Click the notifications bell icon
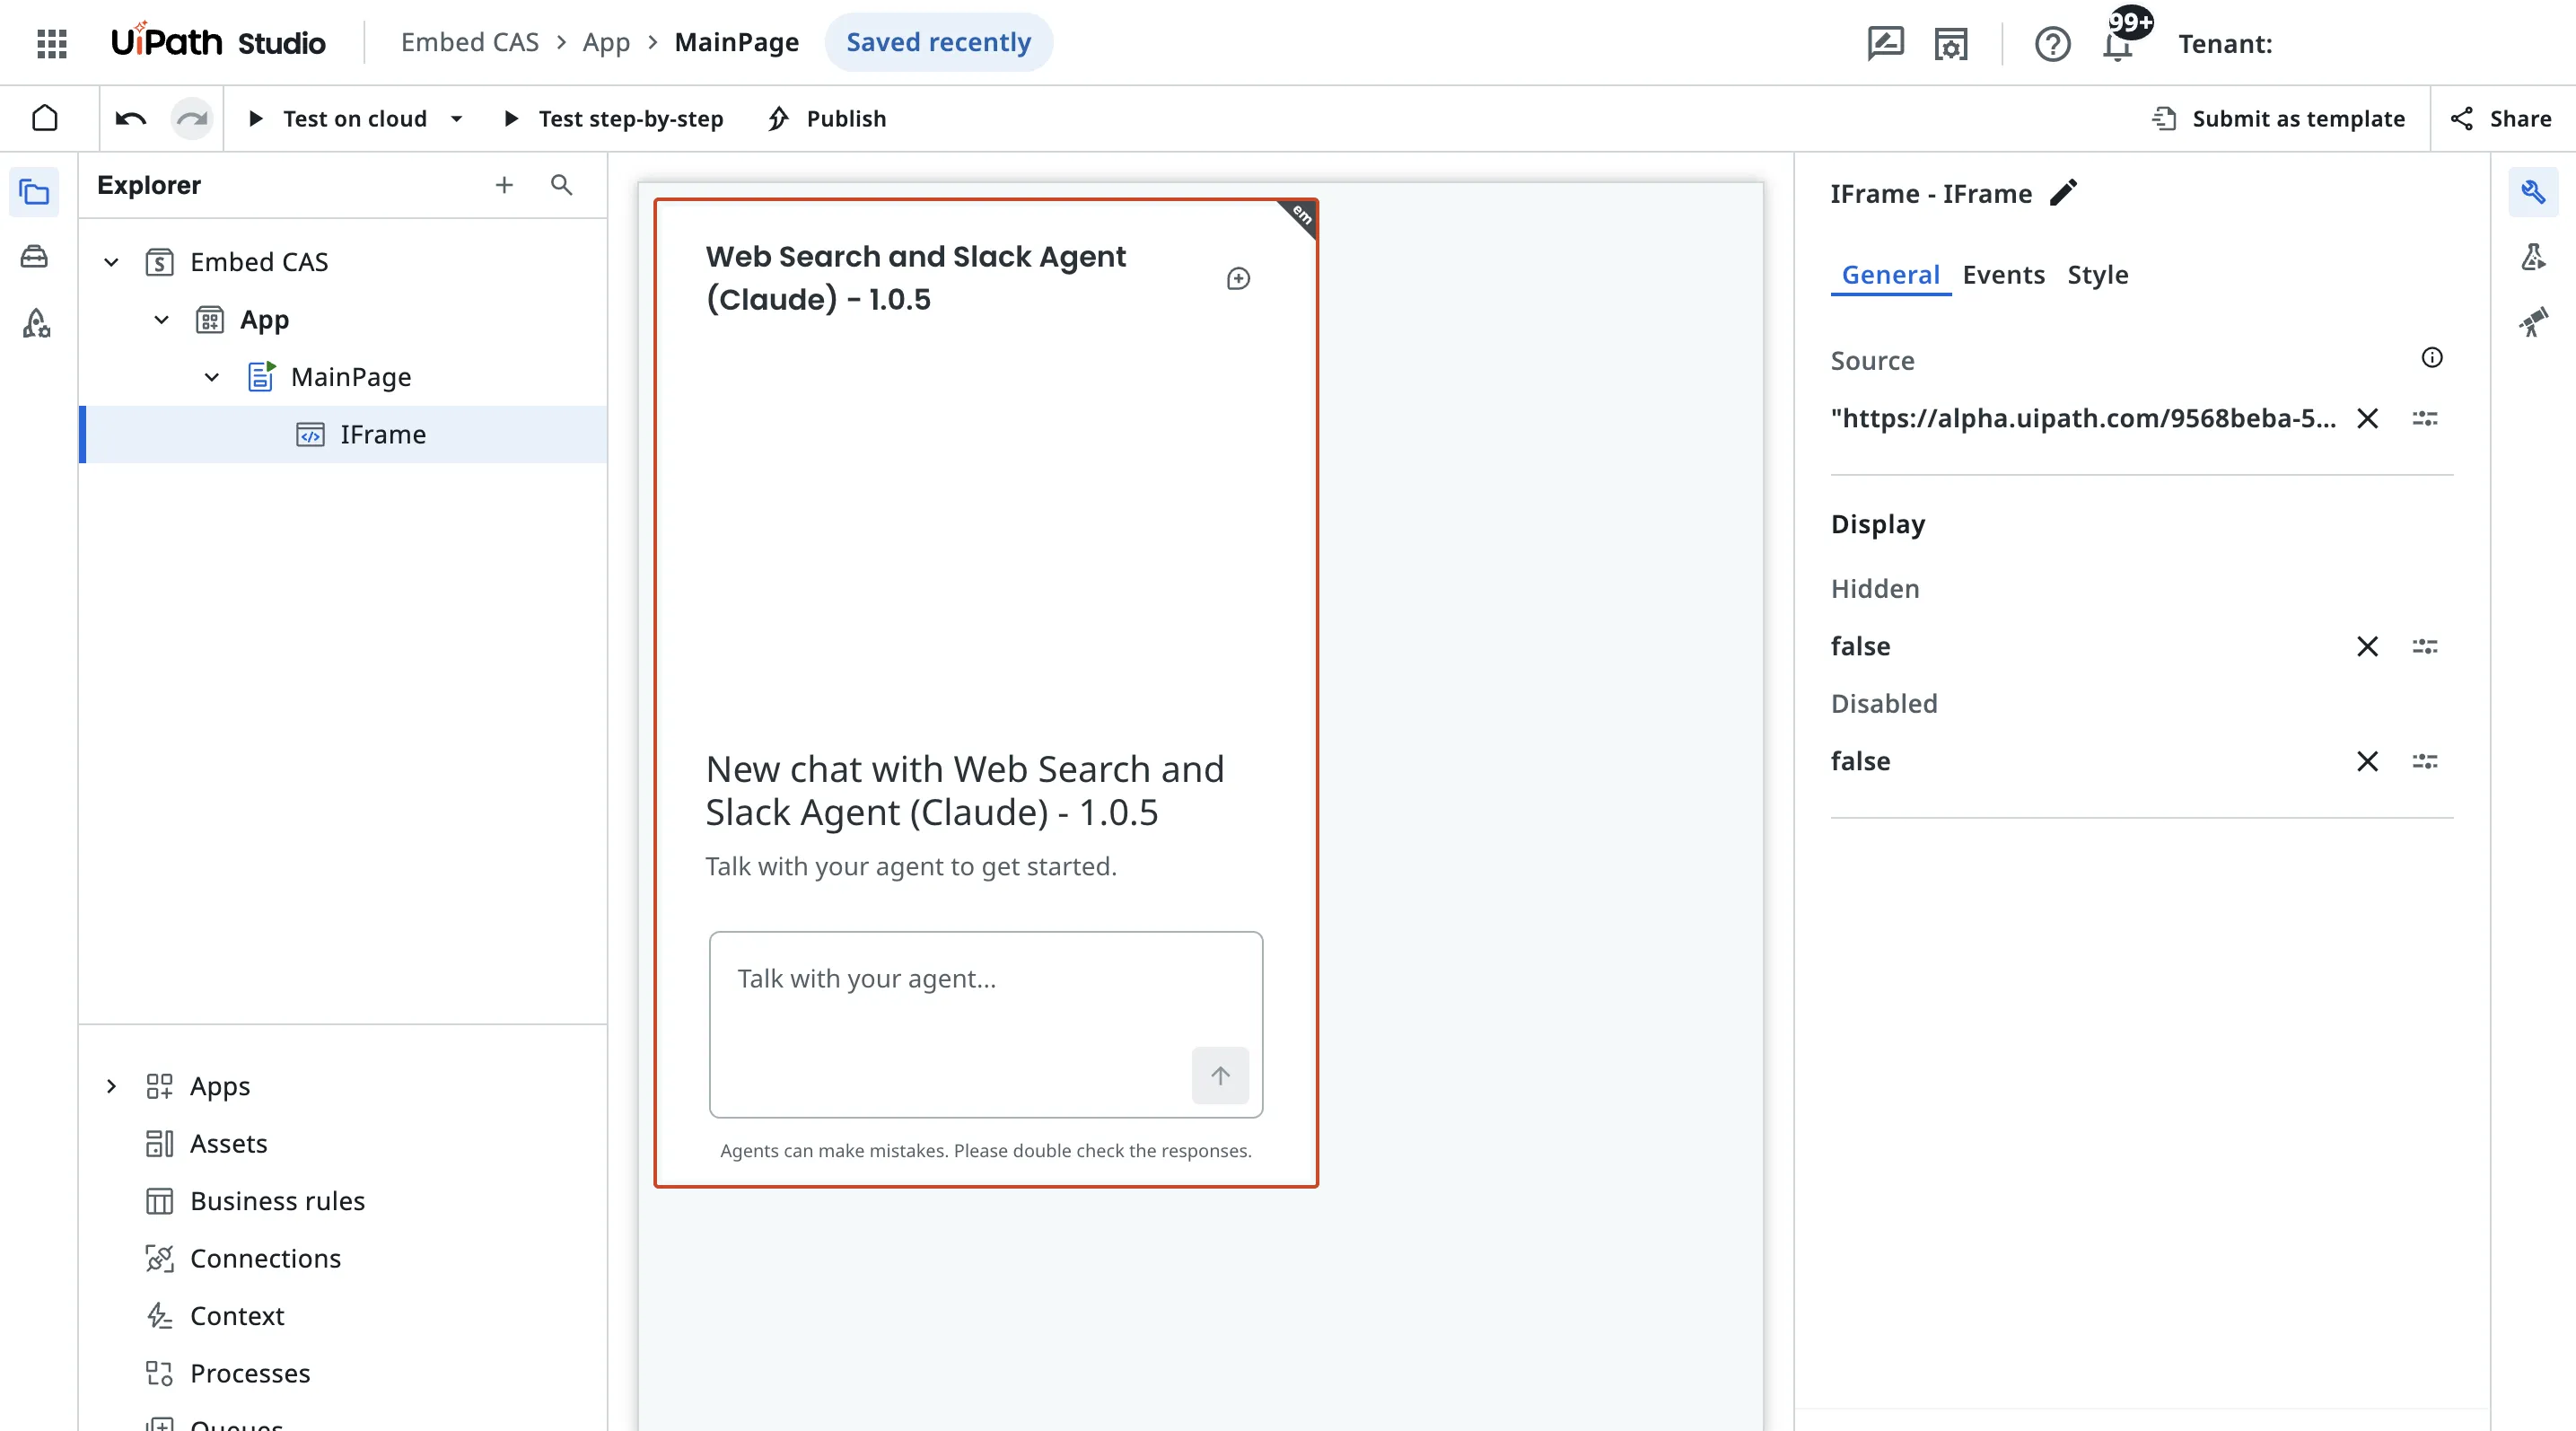The image size is (2576, 1431). pos(2117,46)
